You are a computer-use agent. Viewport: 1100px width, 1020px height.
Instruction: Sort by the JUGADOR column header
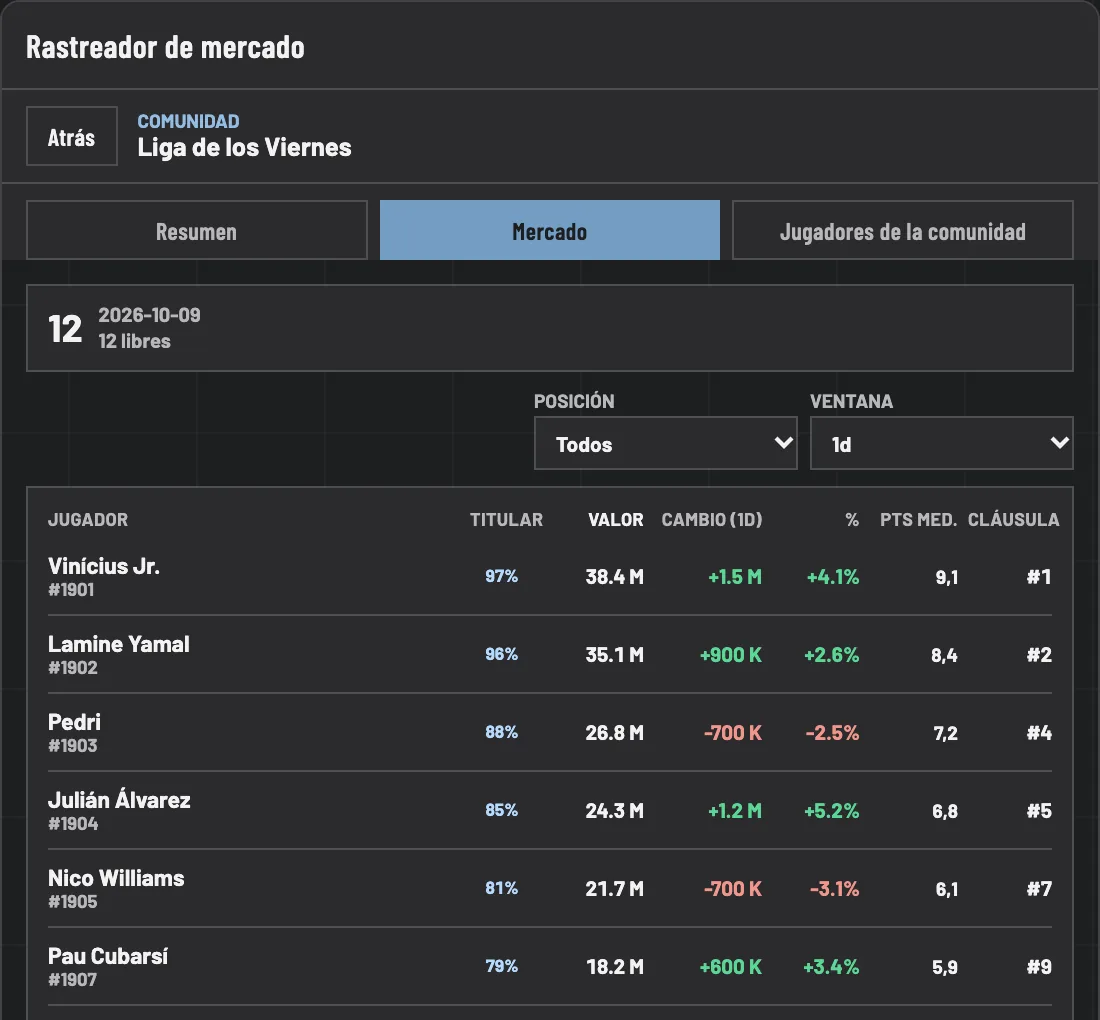coord(88,520)
